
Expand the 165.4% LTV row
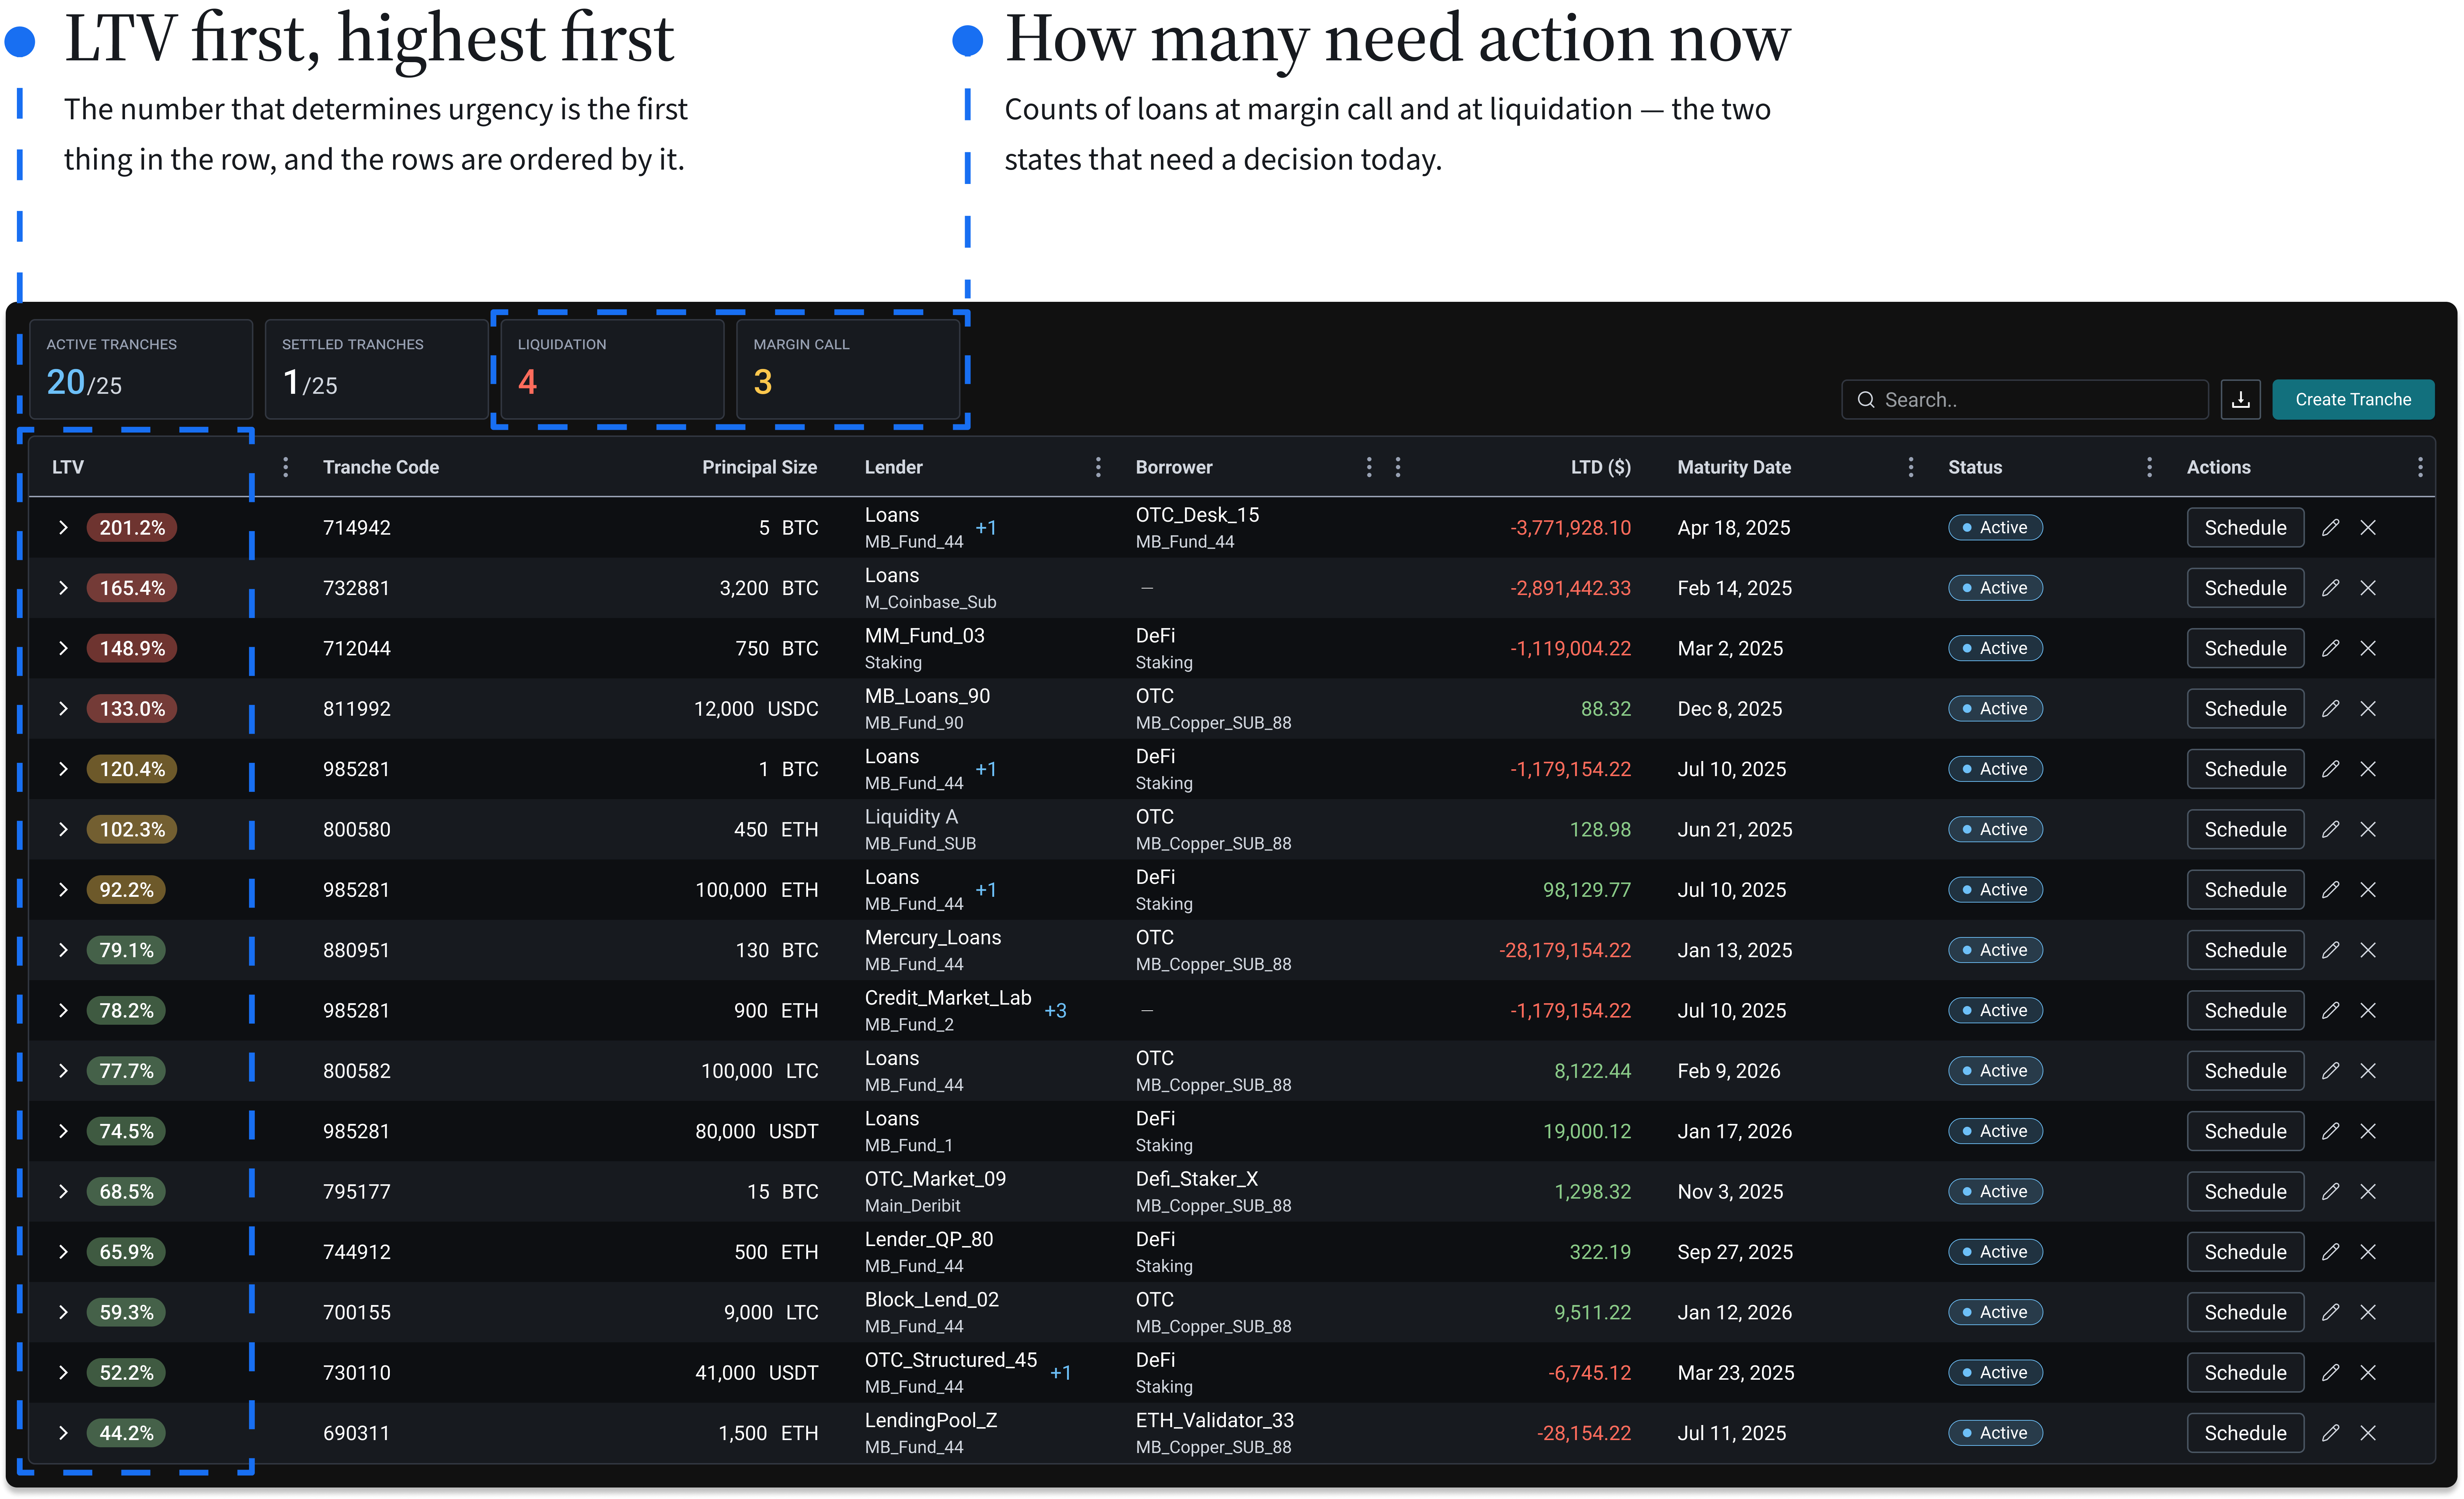63,588
